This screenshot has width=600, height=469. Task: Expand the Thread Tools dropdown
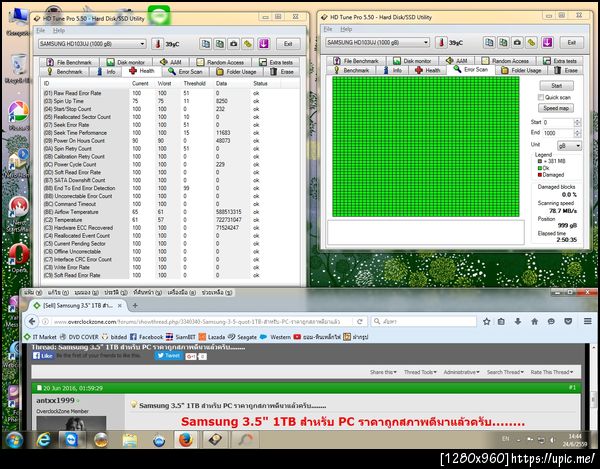coord(420,372)
